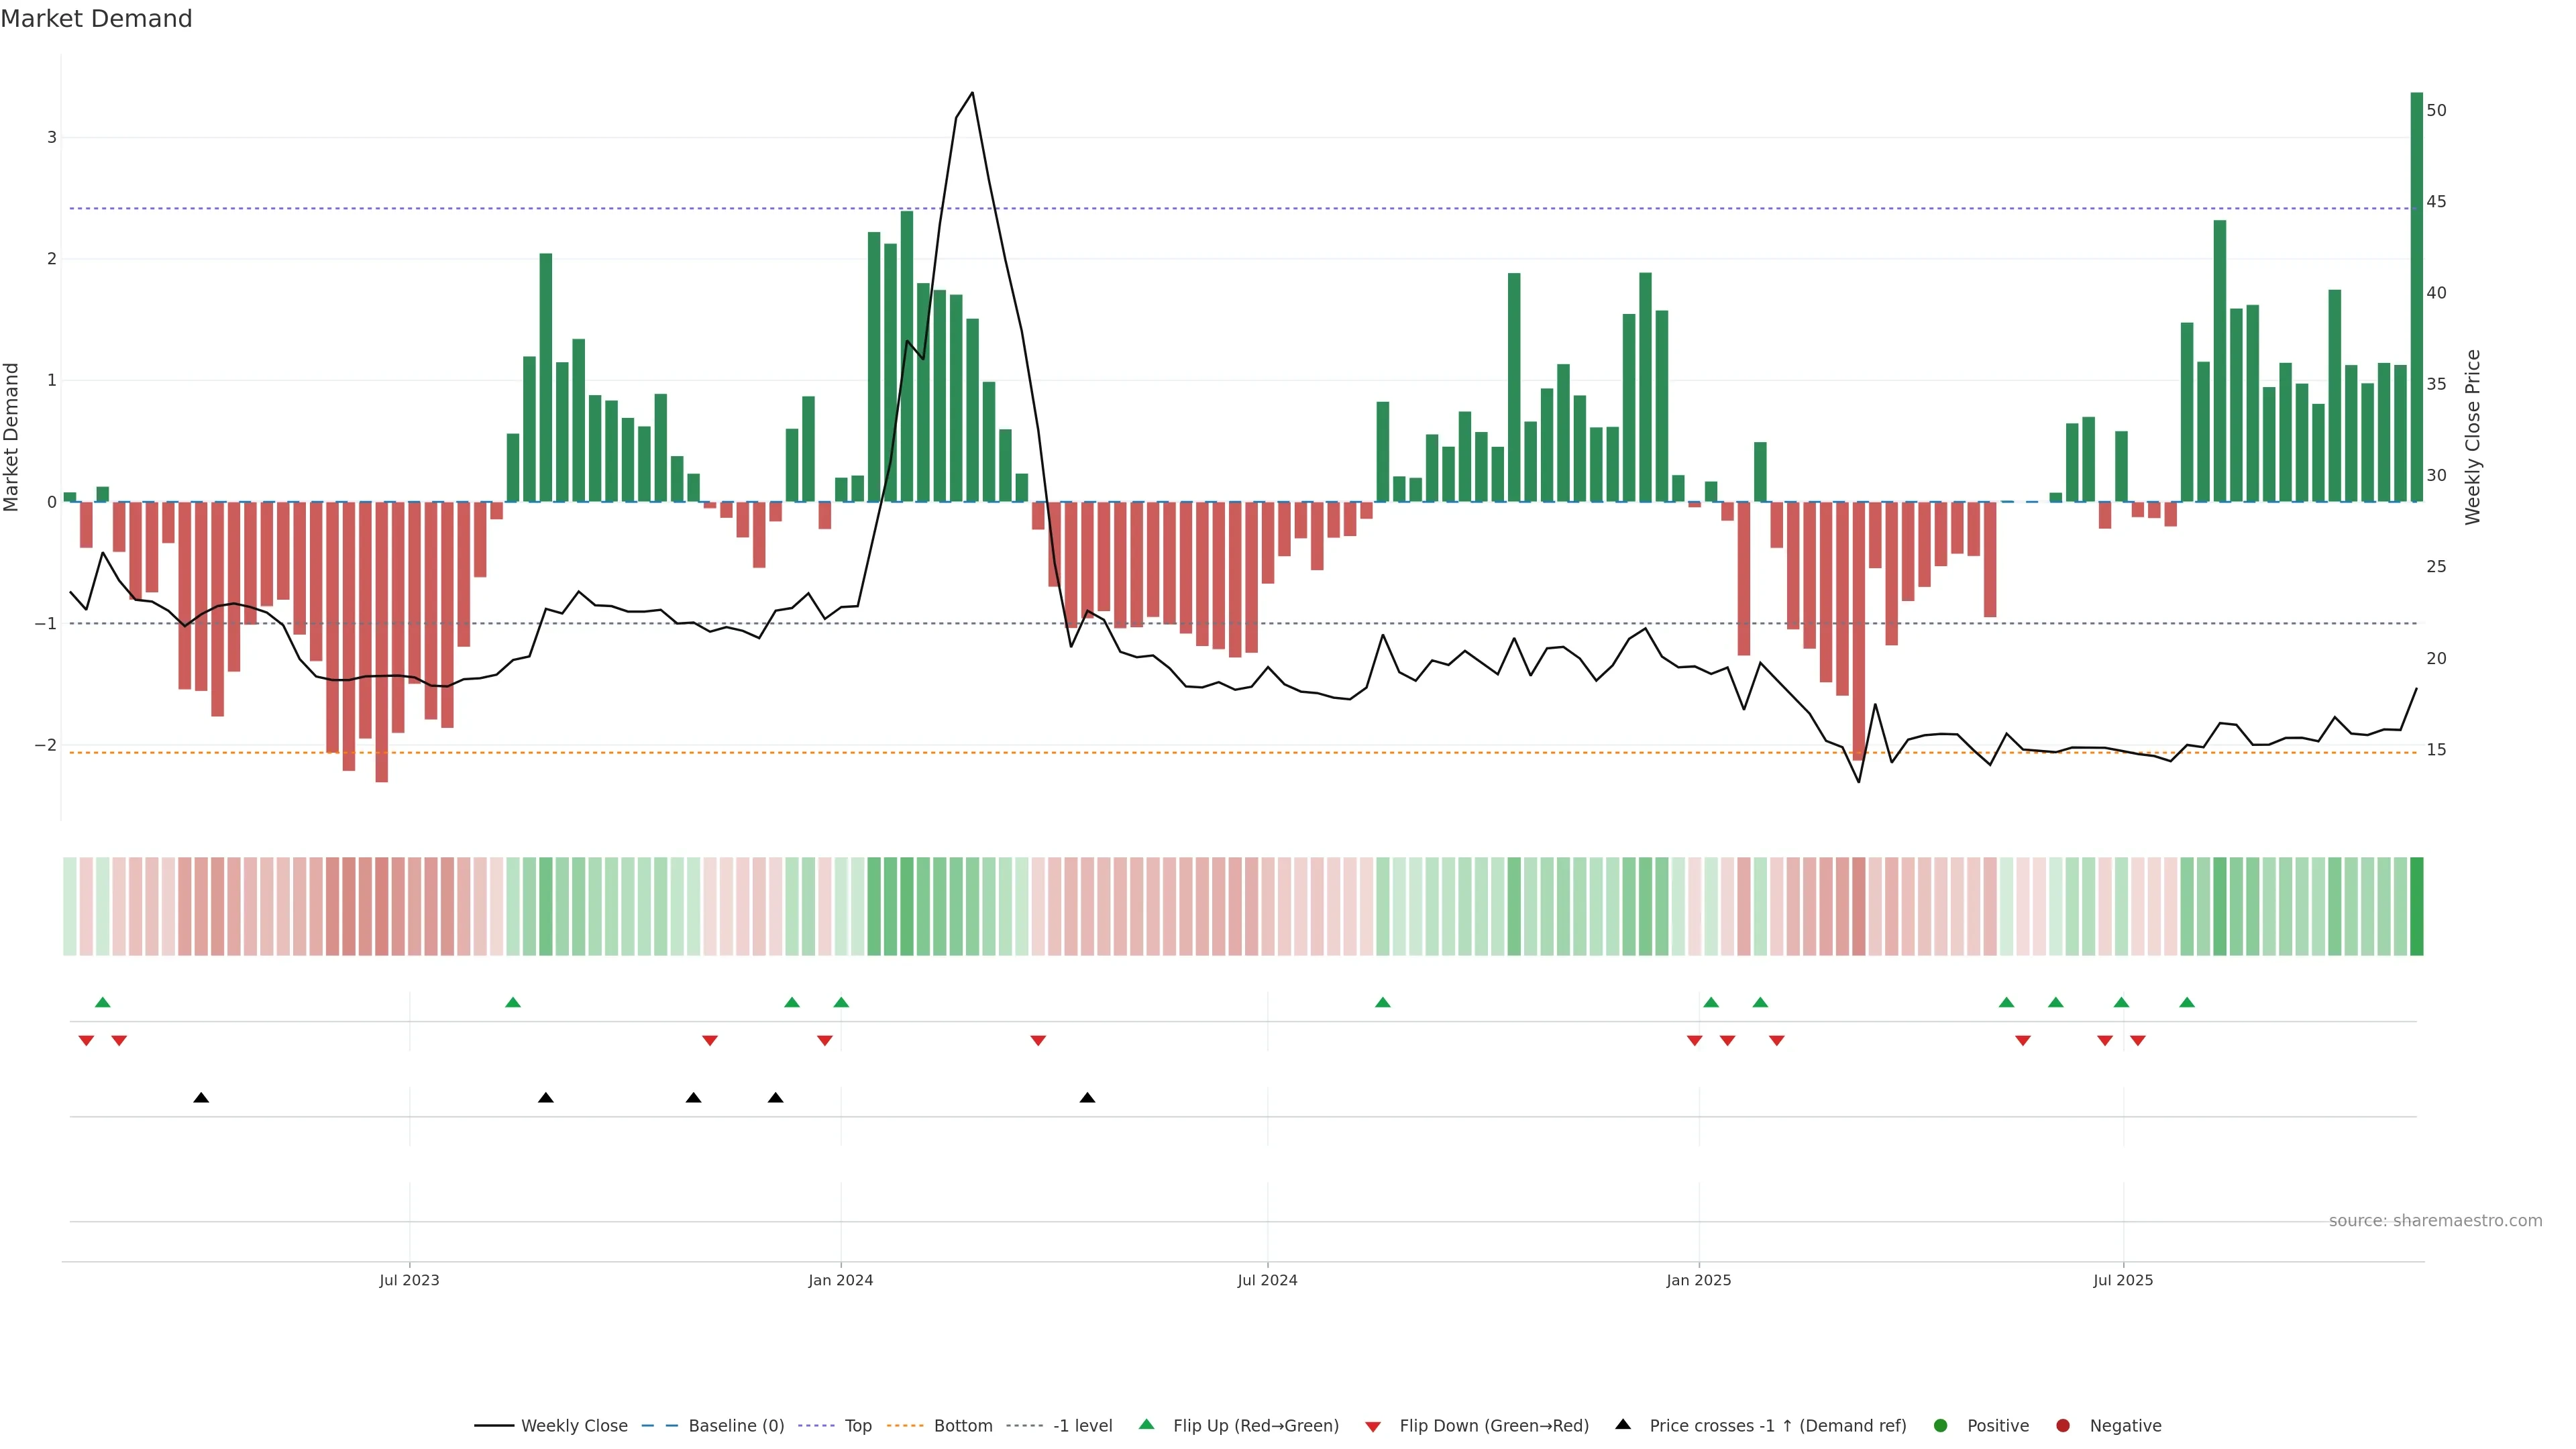Click the first green flip-up marker in marker row

(102, 1002)
